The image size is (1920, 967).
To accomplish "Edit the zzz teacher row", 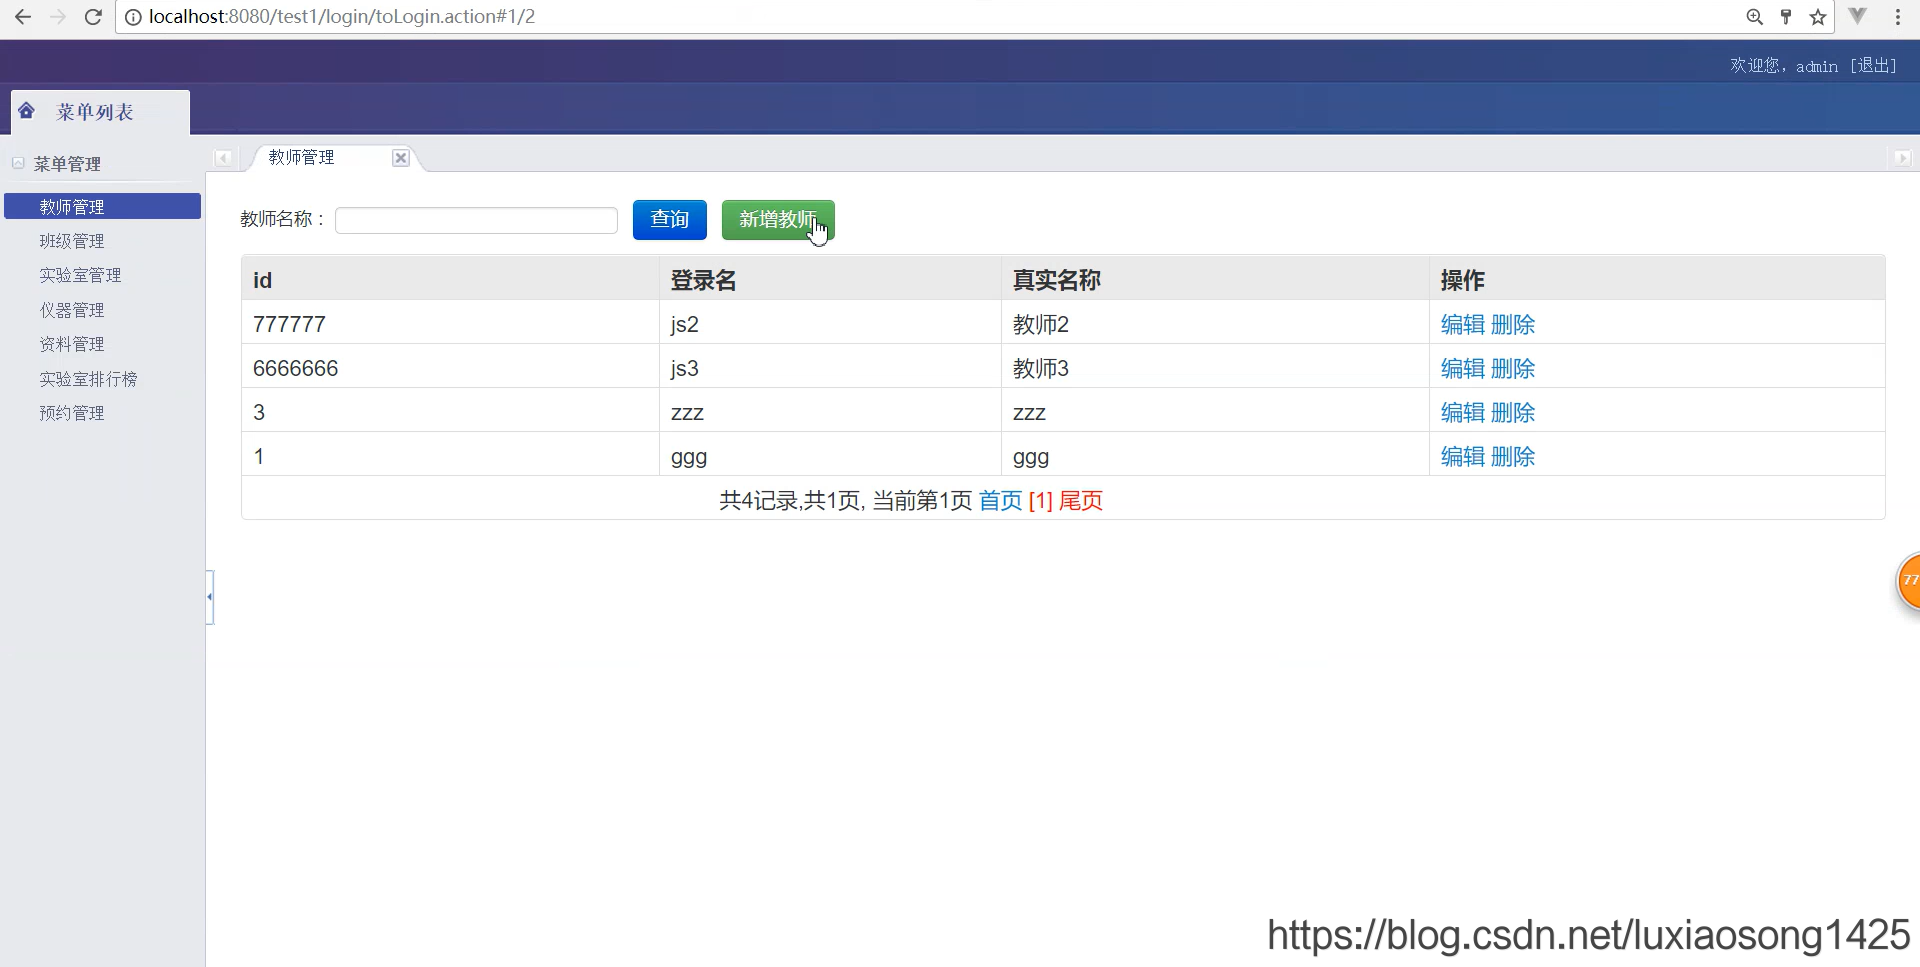I will pyautogui.click(x=1462, y=412).
